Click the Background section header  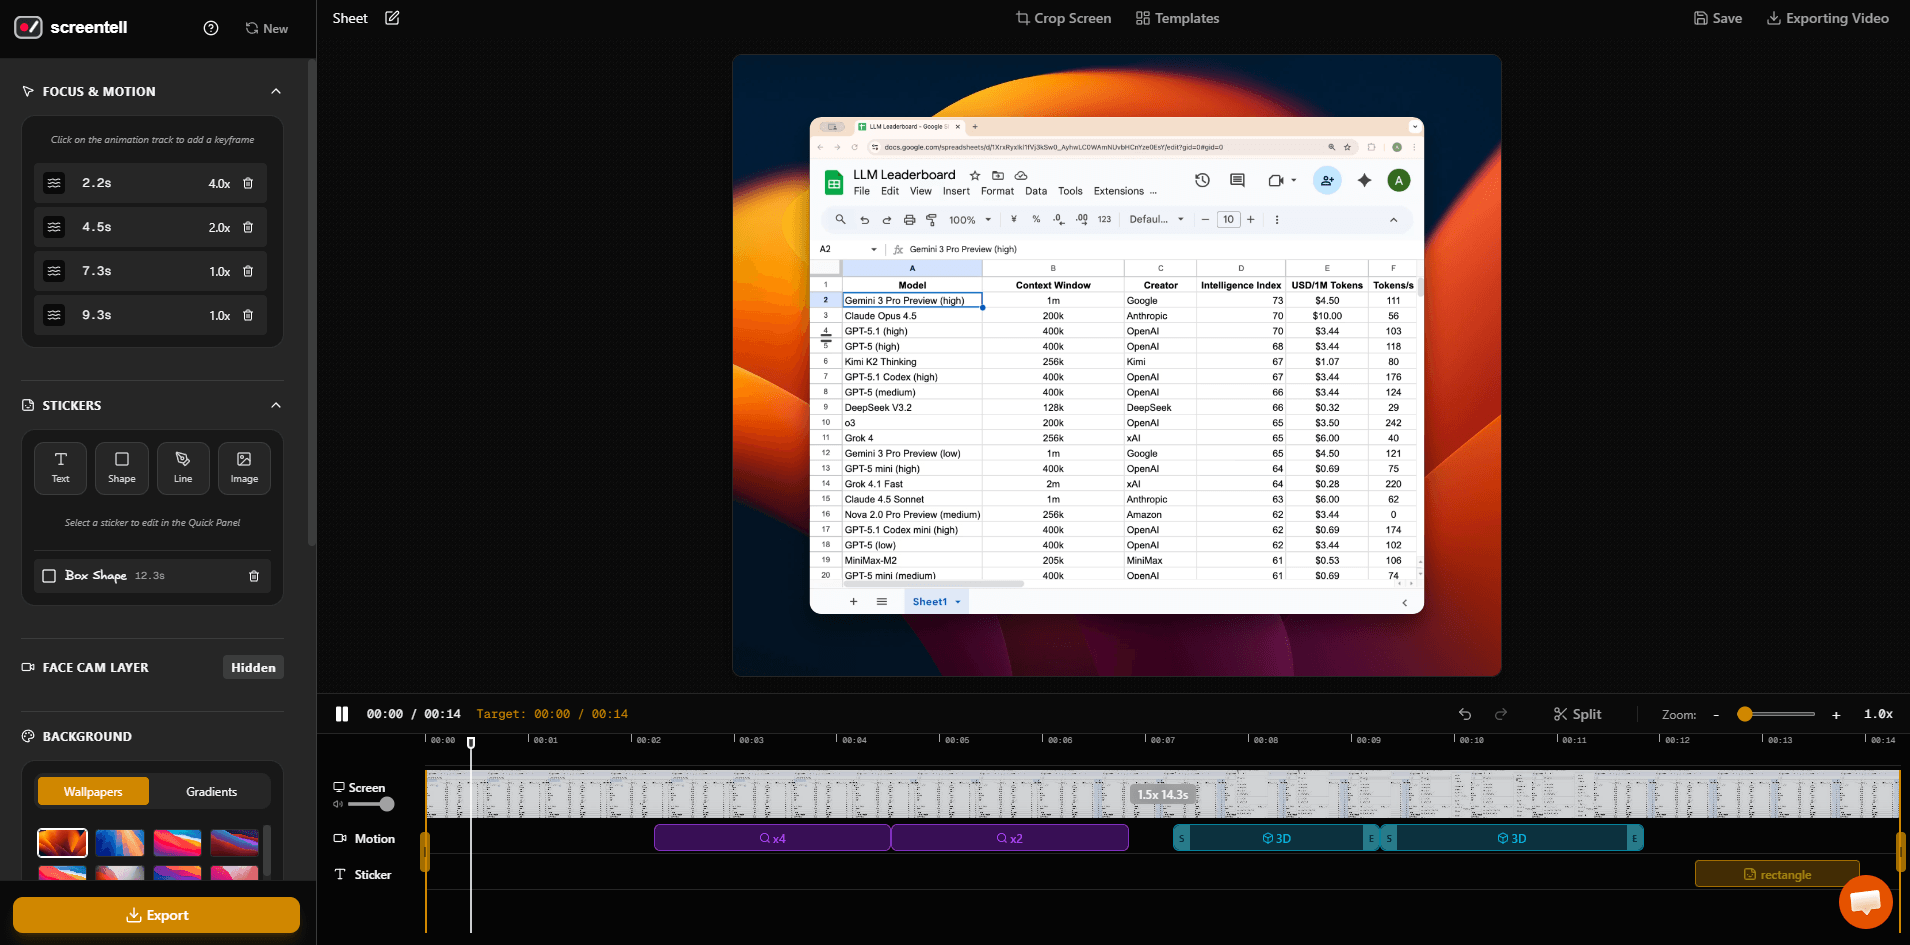point(87,736)
